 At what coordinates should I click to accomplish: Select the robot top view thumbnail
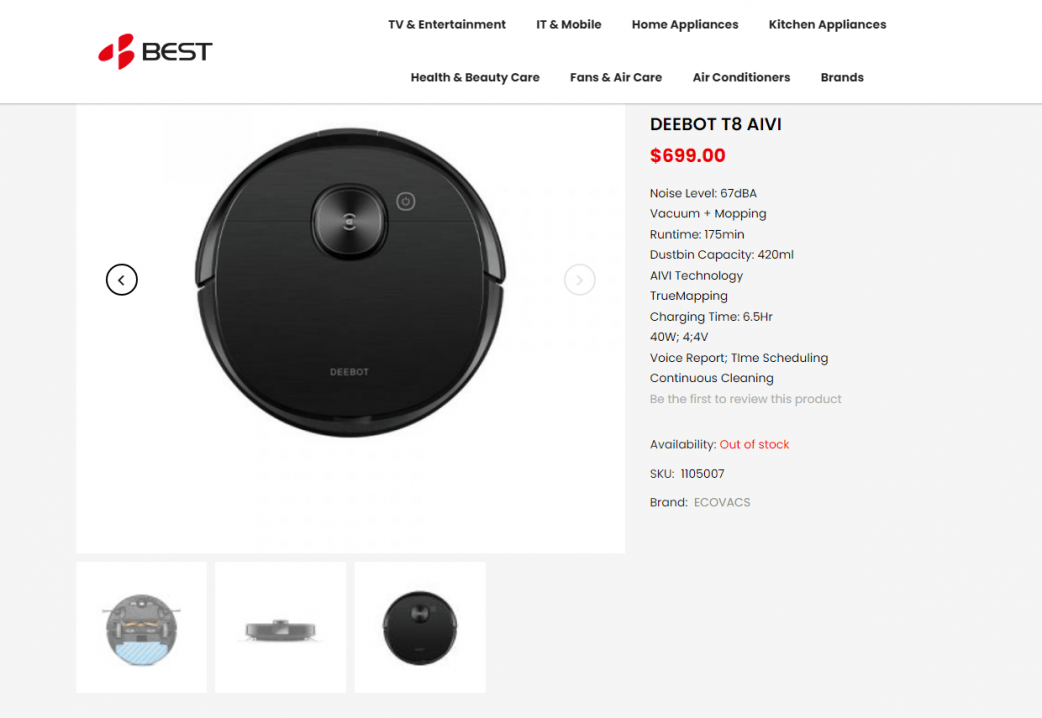(420, 628)
